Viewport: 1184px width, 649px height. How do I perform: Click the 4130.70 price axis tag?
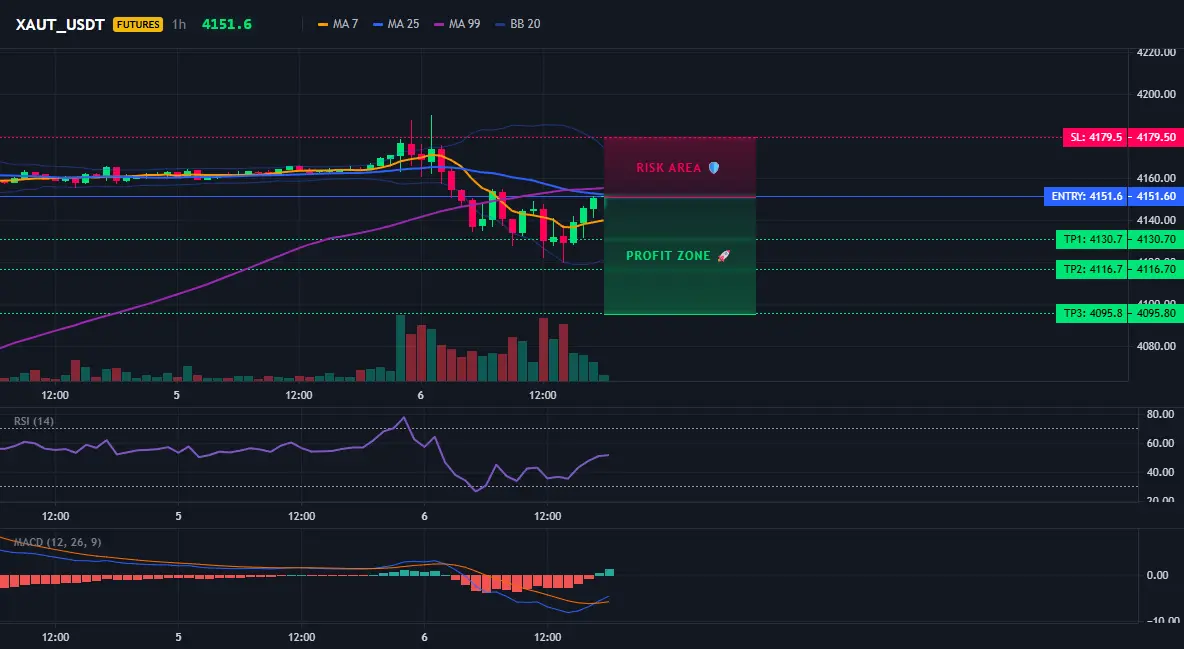(1156, 240)
